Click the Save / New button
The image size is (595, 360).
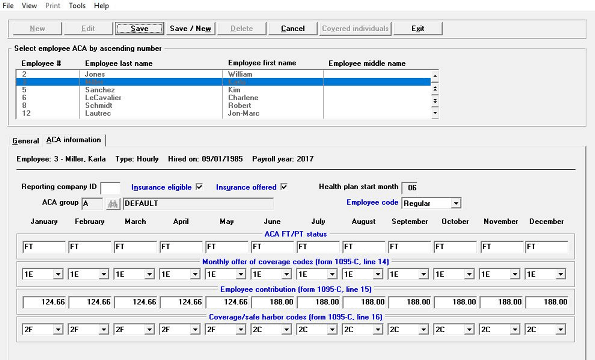point(190,28)
